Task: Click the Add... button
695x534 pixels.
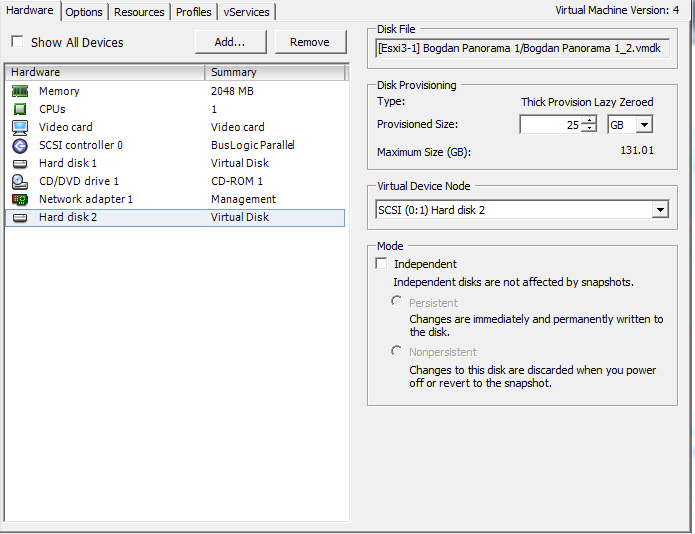Action: click(x=230, y=42)
